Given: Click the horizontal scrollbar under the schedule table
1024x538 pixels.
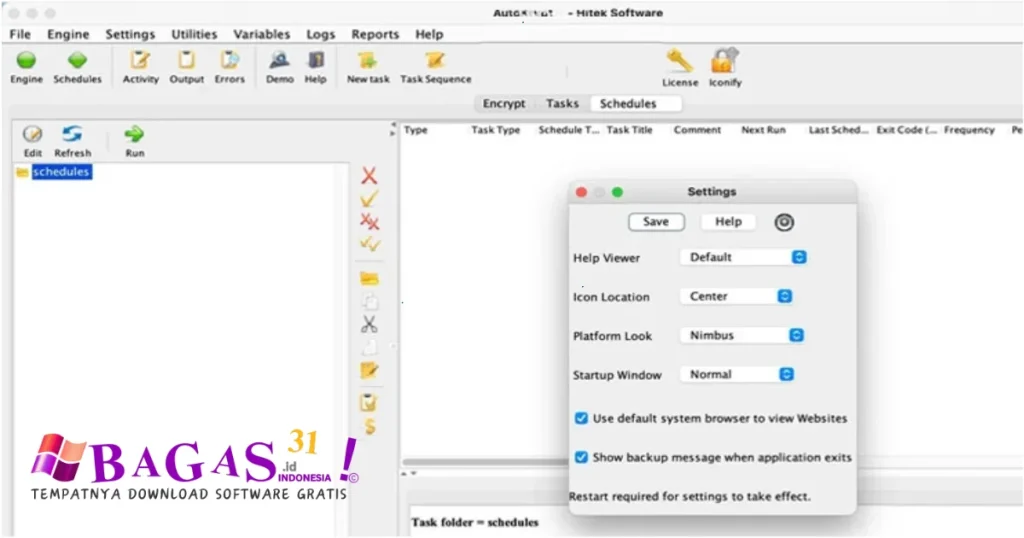Looking at the screenshot, I should click(x=485, y=462).
